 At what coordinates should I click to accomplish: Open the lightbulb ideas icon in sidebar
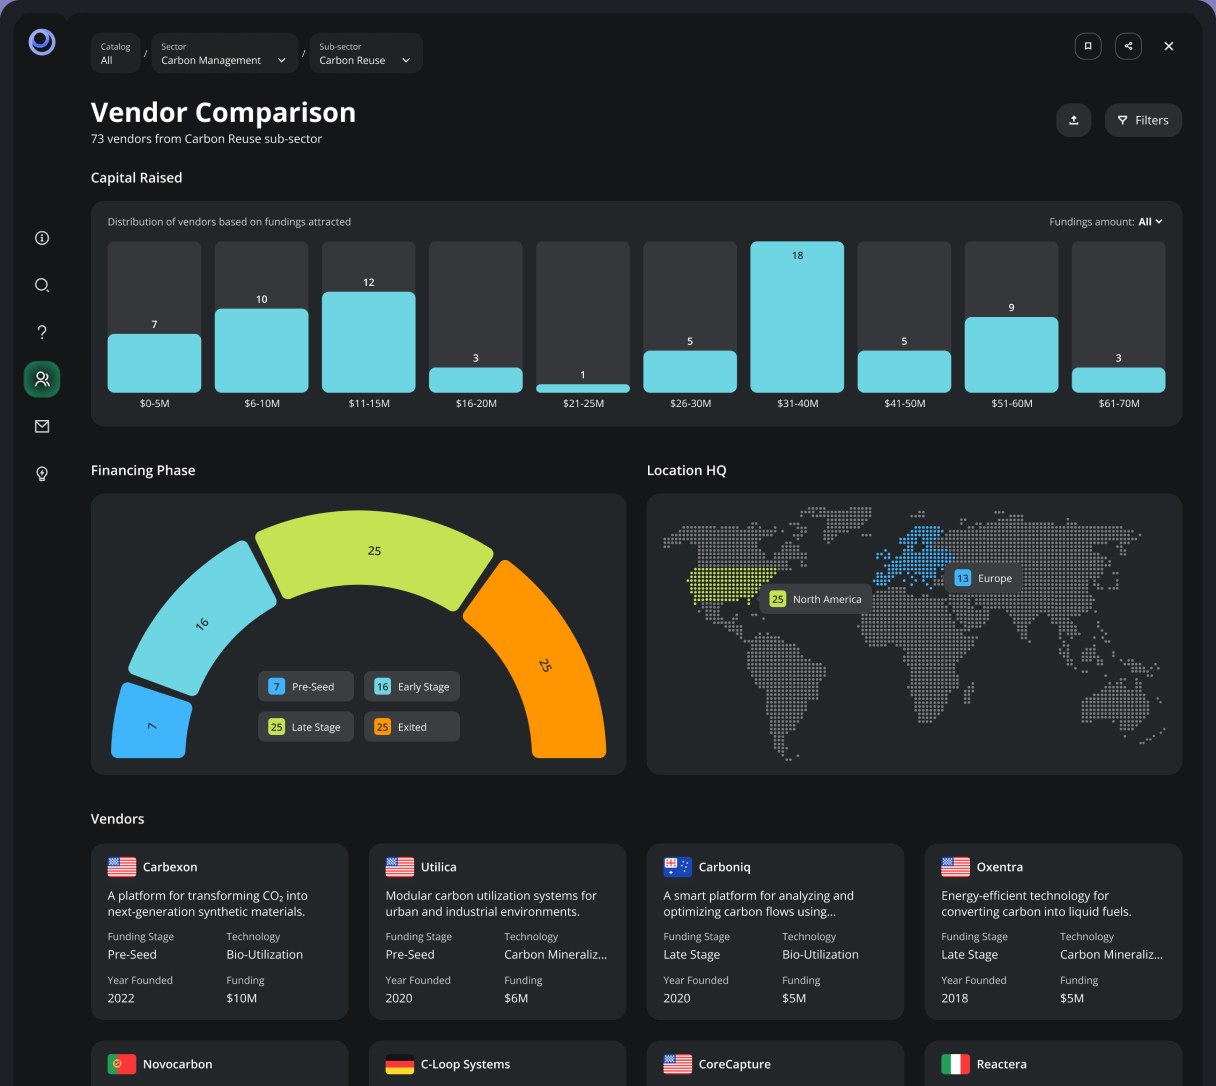tap(42, 474)
